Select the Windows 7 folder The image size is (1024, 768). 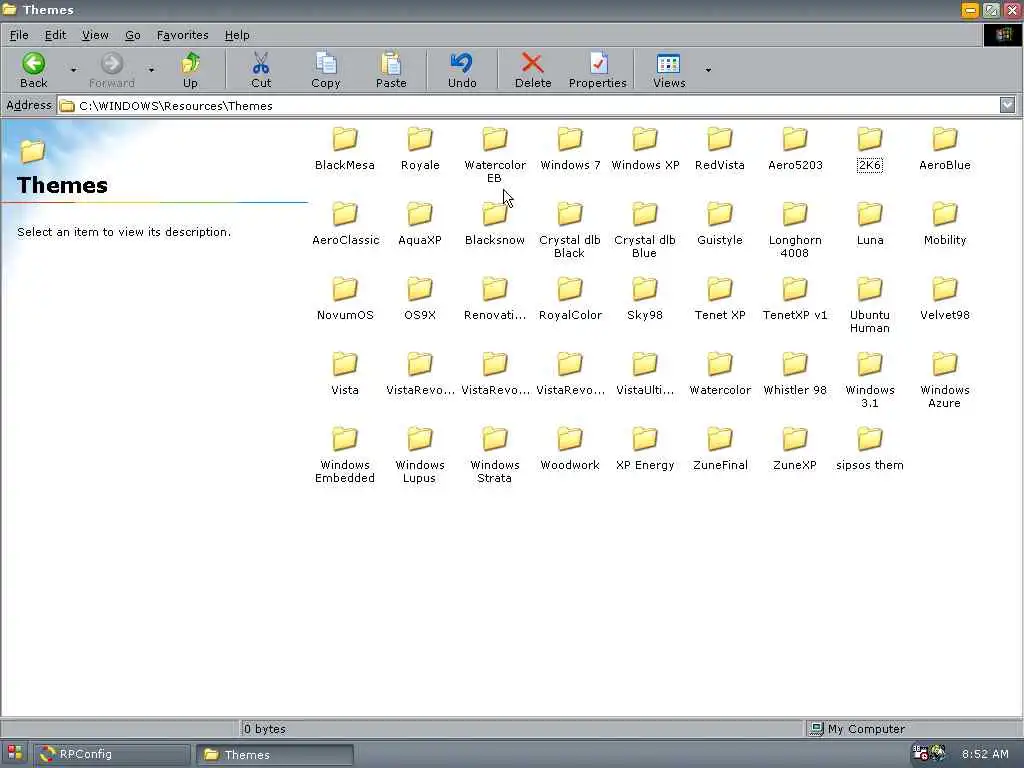(569, 149)
